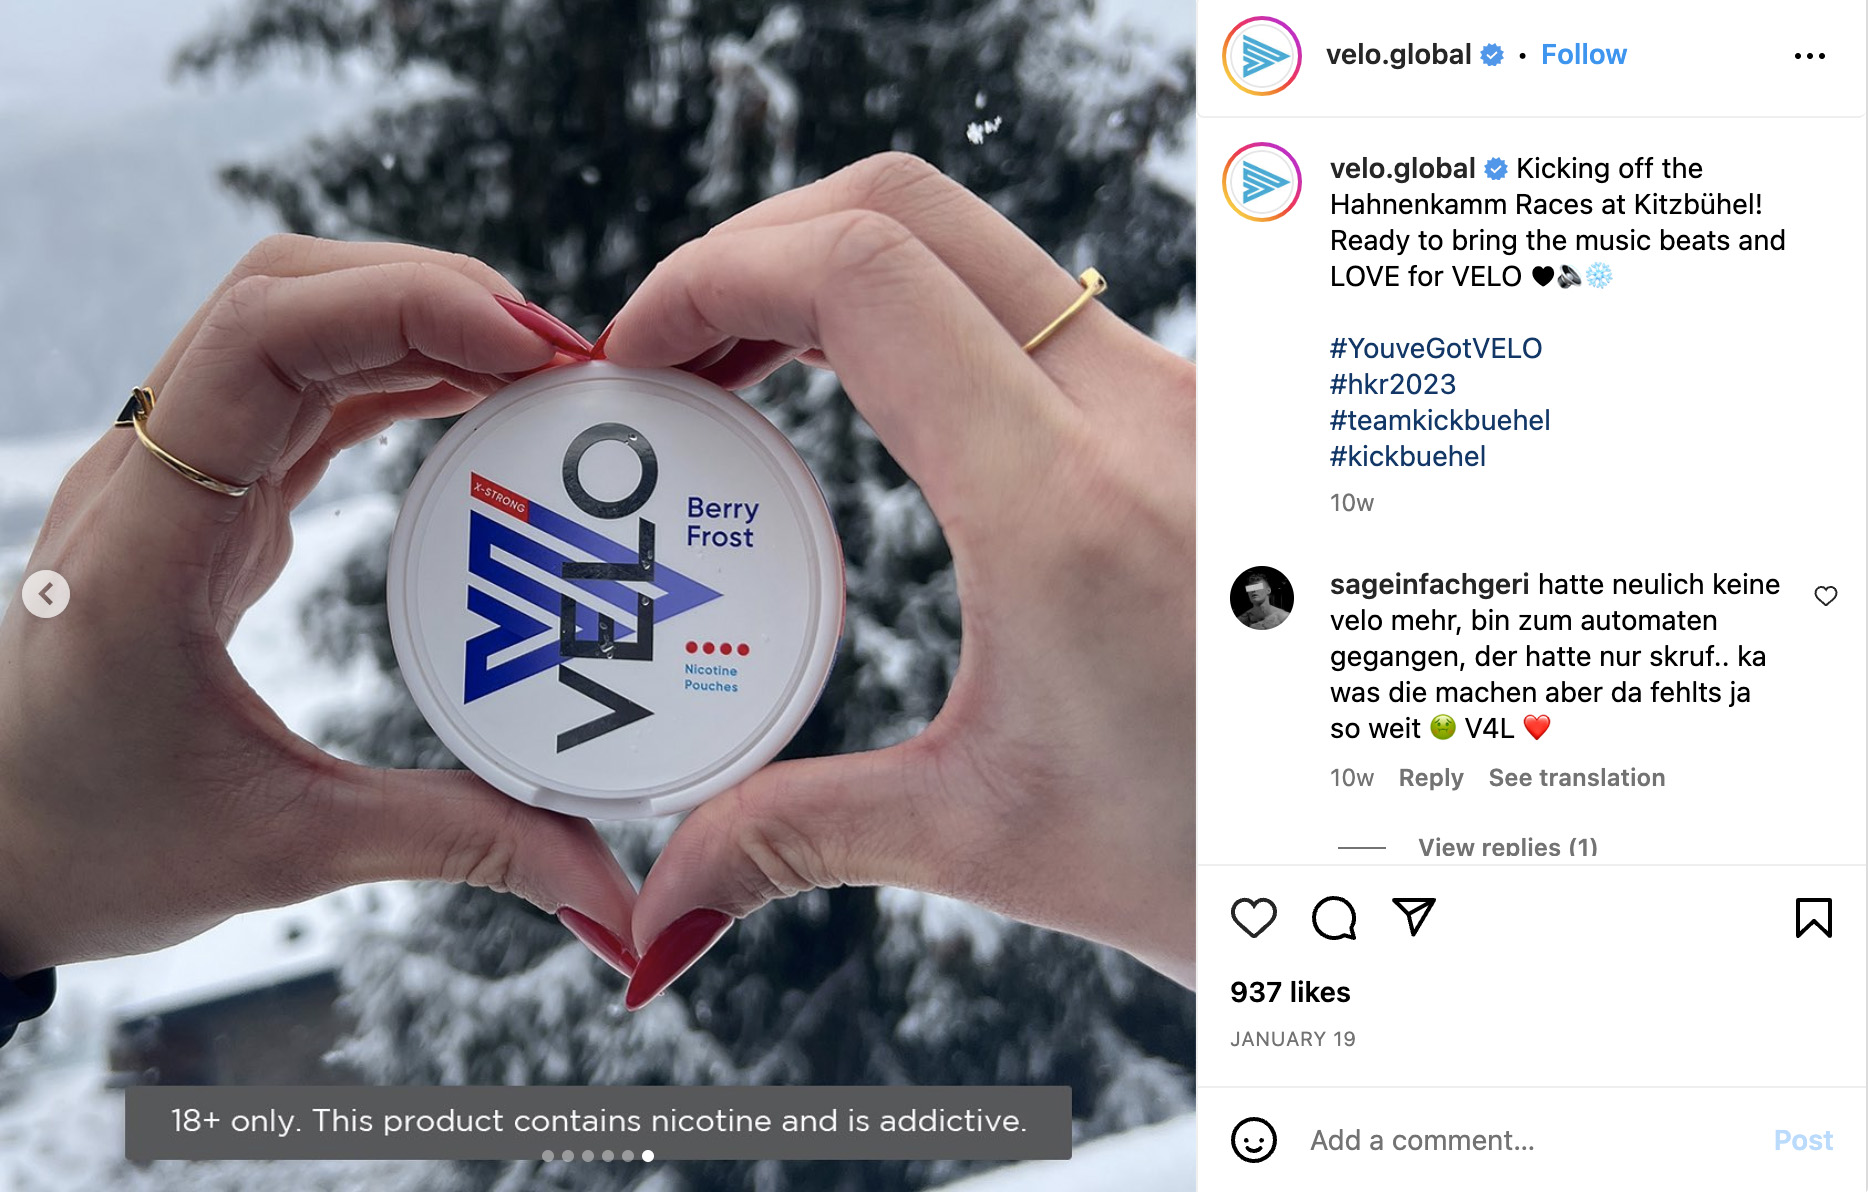
Task: View sageinfachgeri's profile avatar
Action: point(1262,598)
